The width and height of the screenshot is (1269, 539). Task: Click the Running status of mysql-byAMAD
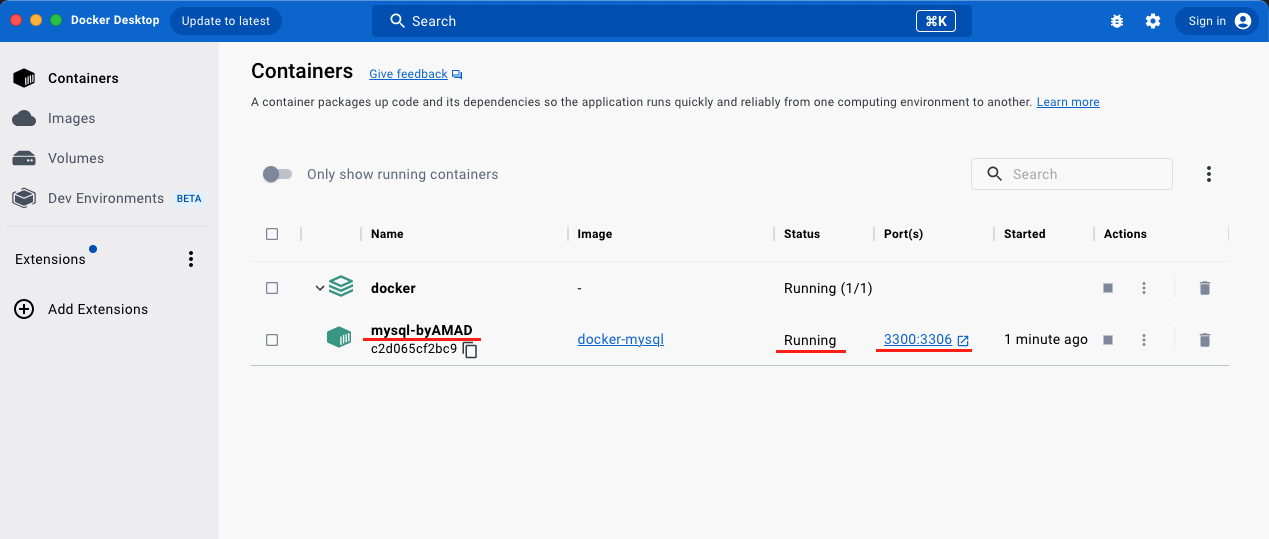pos(810,340)
